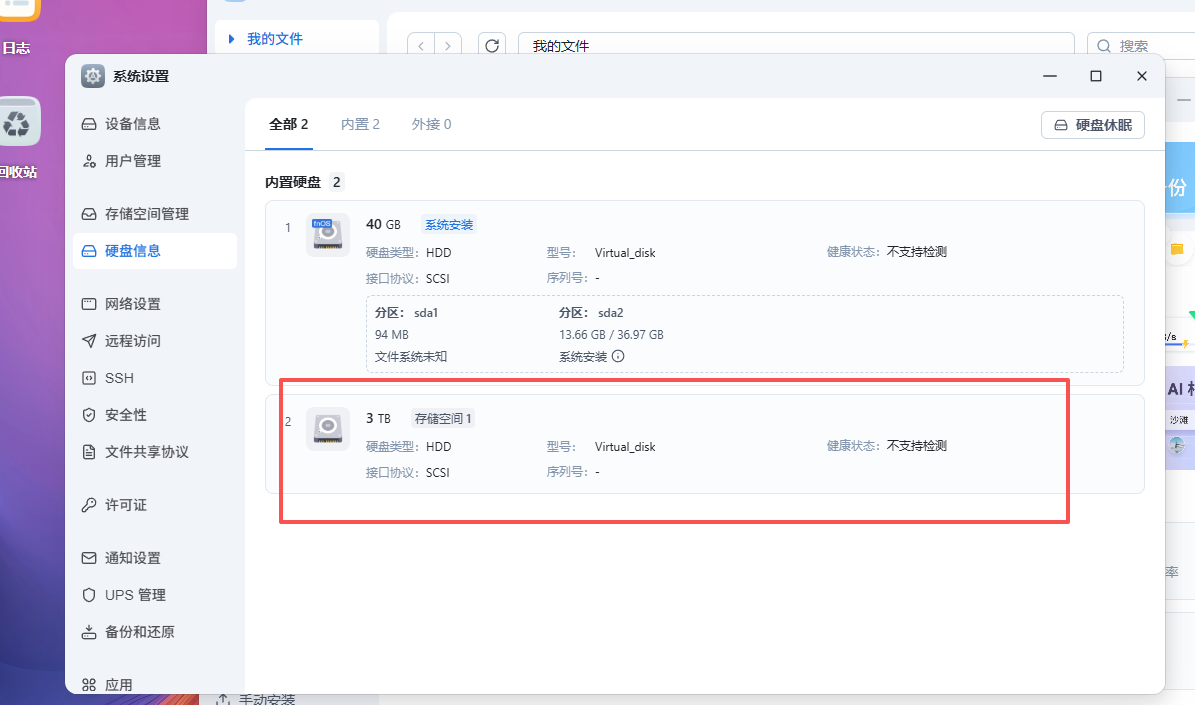The height and width of the screenshot is (705, 1195).
Task: Switch to the 外接 0 tab
Action: (431, 124)
